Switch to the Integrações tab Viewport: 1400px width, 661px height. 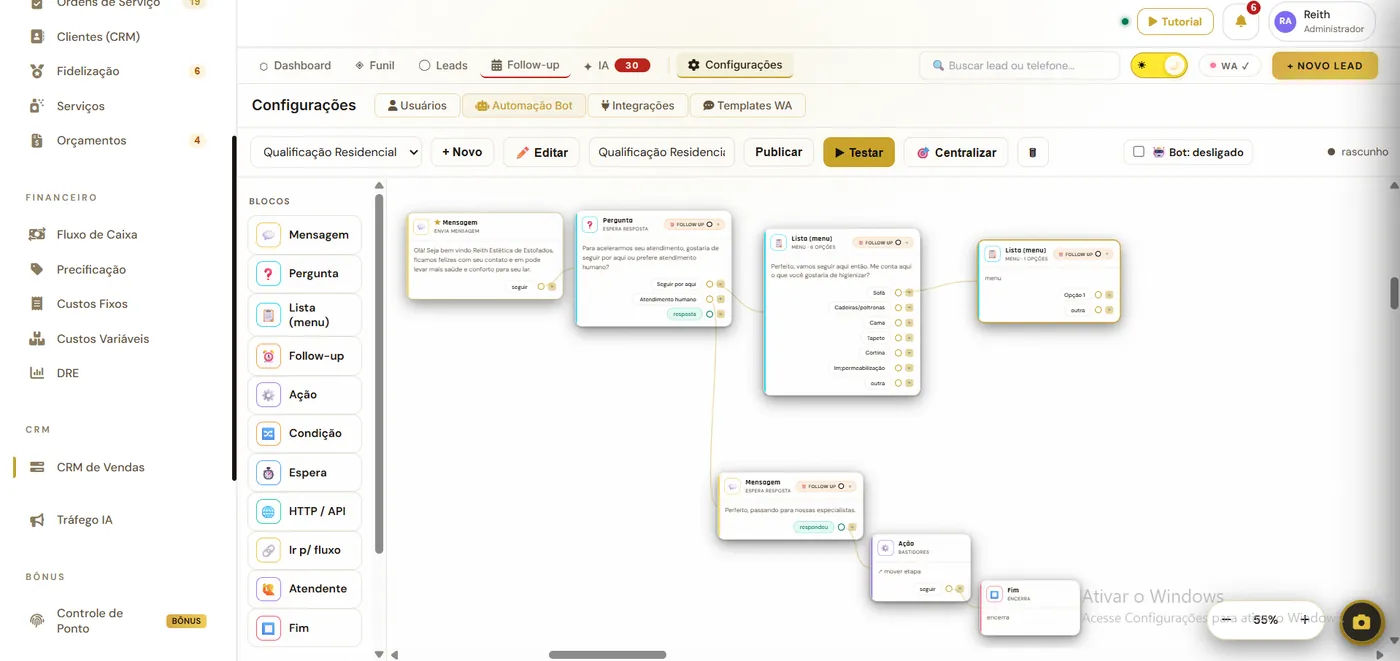638,105
